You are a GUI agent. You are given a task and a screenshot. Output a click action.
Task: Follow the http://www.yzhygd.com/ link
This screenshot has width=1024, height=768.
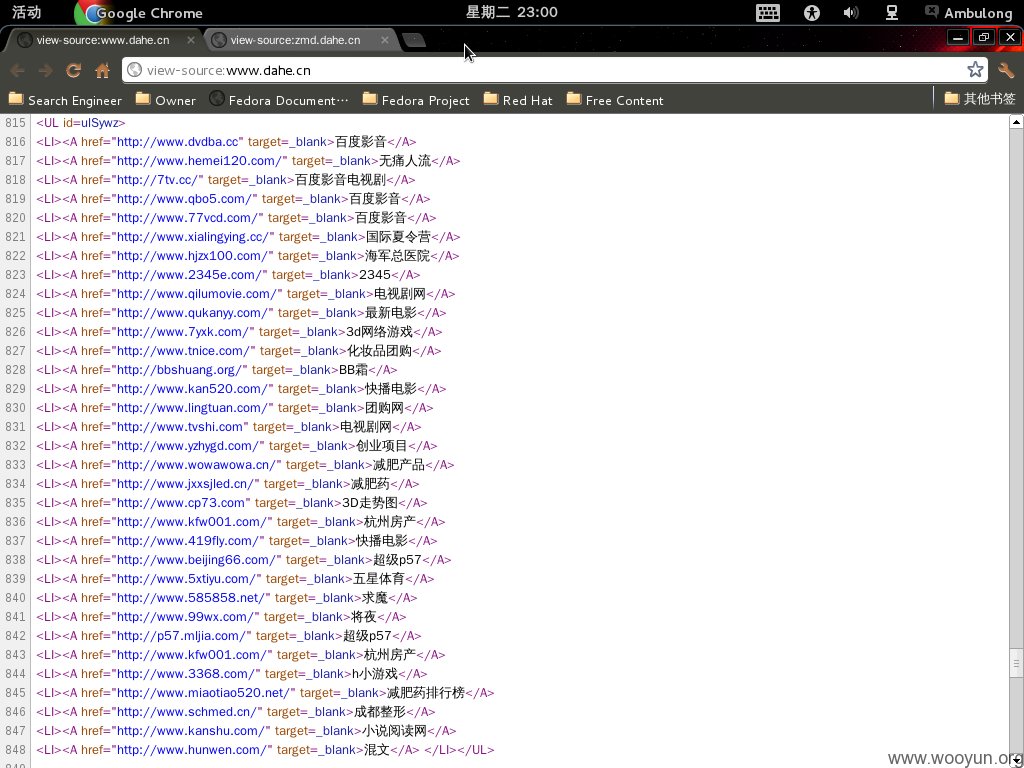pos(188,445)
